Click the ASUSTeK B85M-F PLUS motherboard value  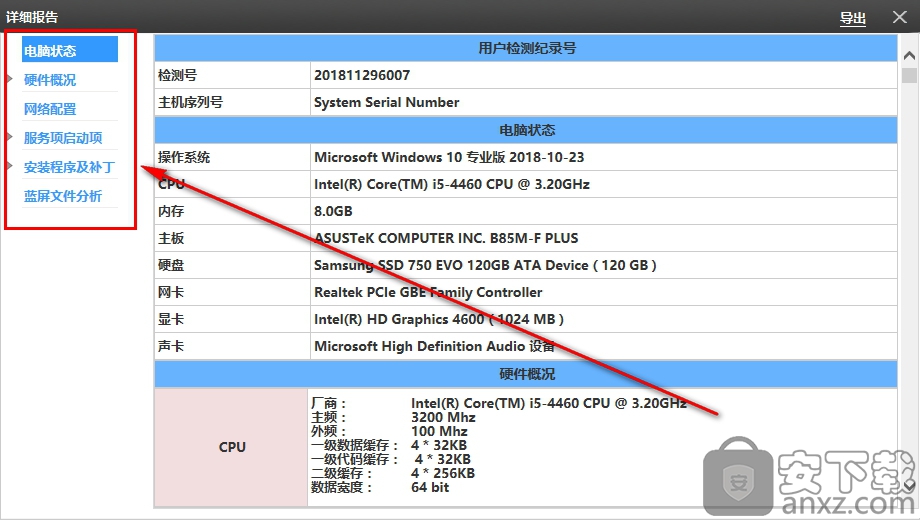click(446, 238)
